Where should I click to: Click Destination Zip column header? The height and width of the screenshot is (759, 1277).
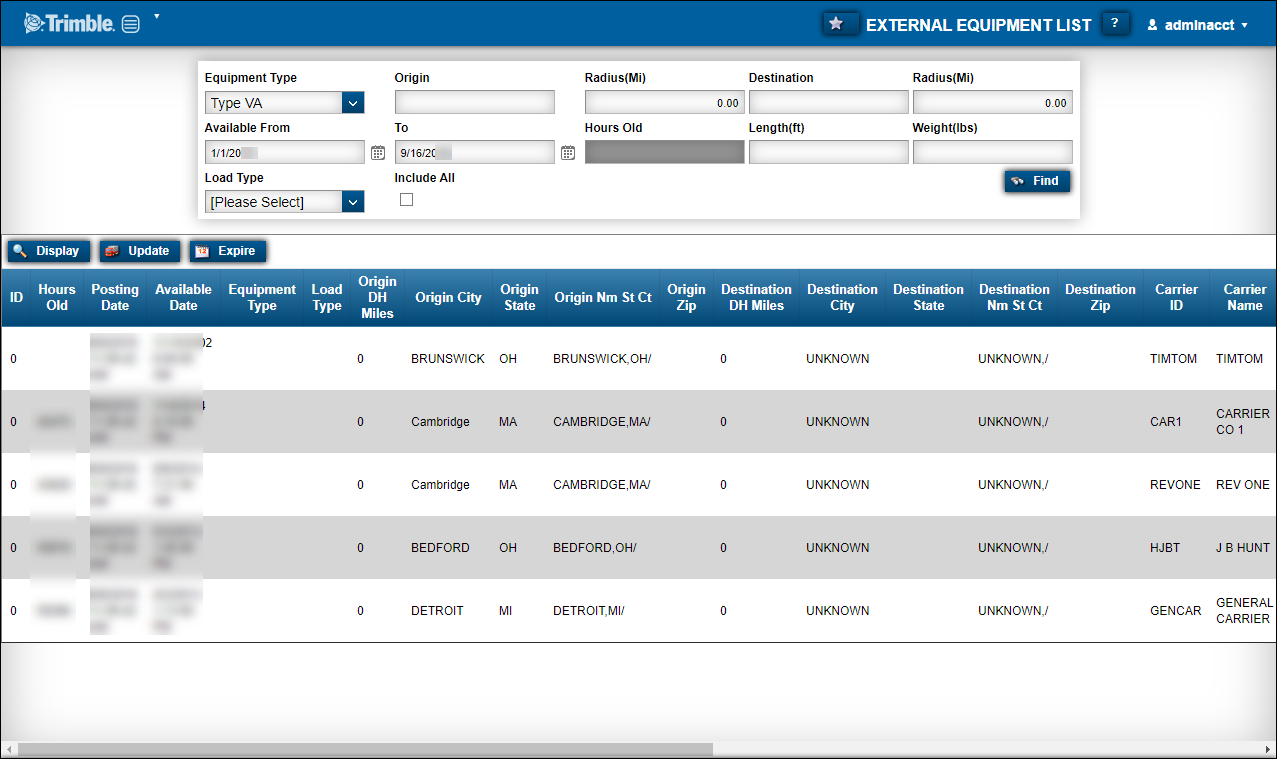click(1100, 297)
